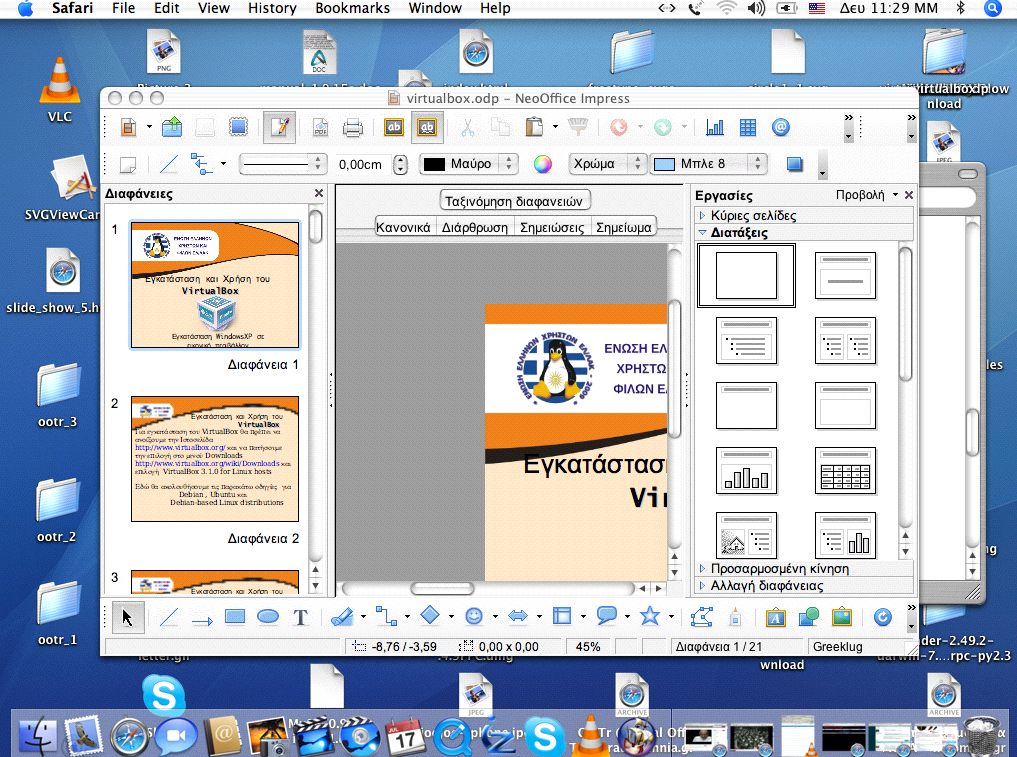Choose the title slide layout

pyautogui.click(x=845, y=276)
